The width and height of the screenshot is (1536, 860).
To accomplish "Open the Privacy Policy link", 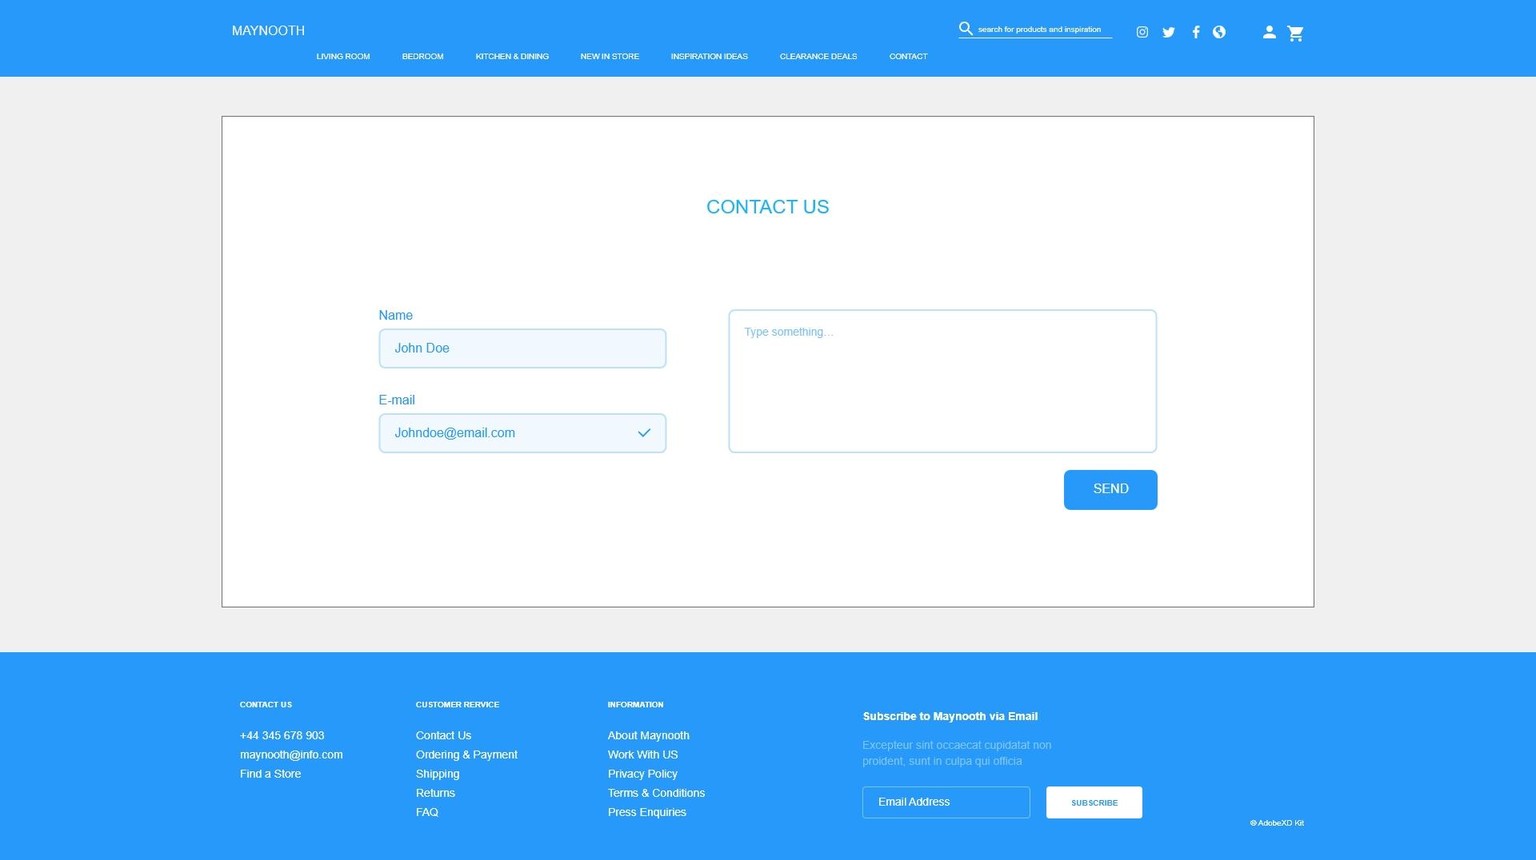I will [642, 774].
